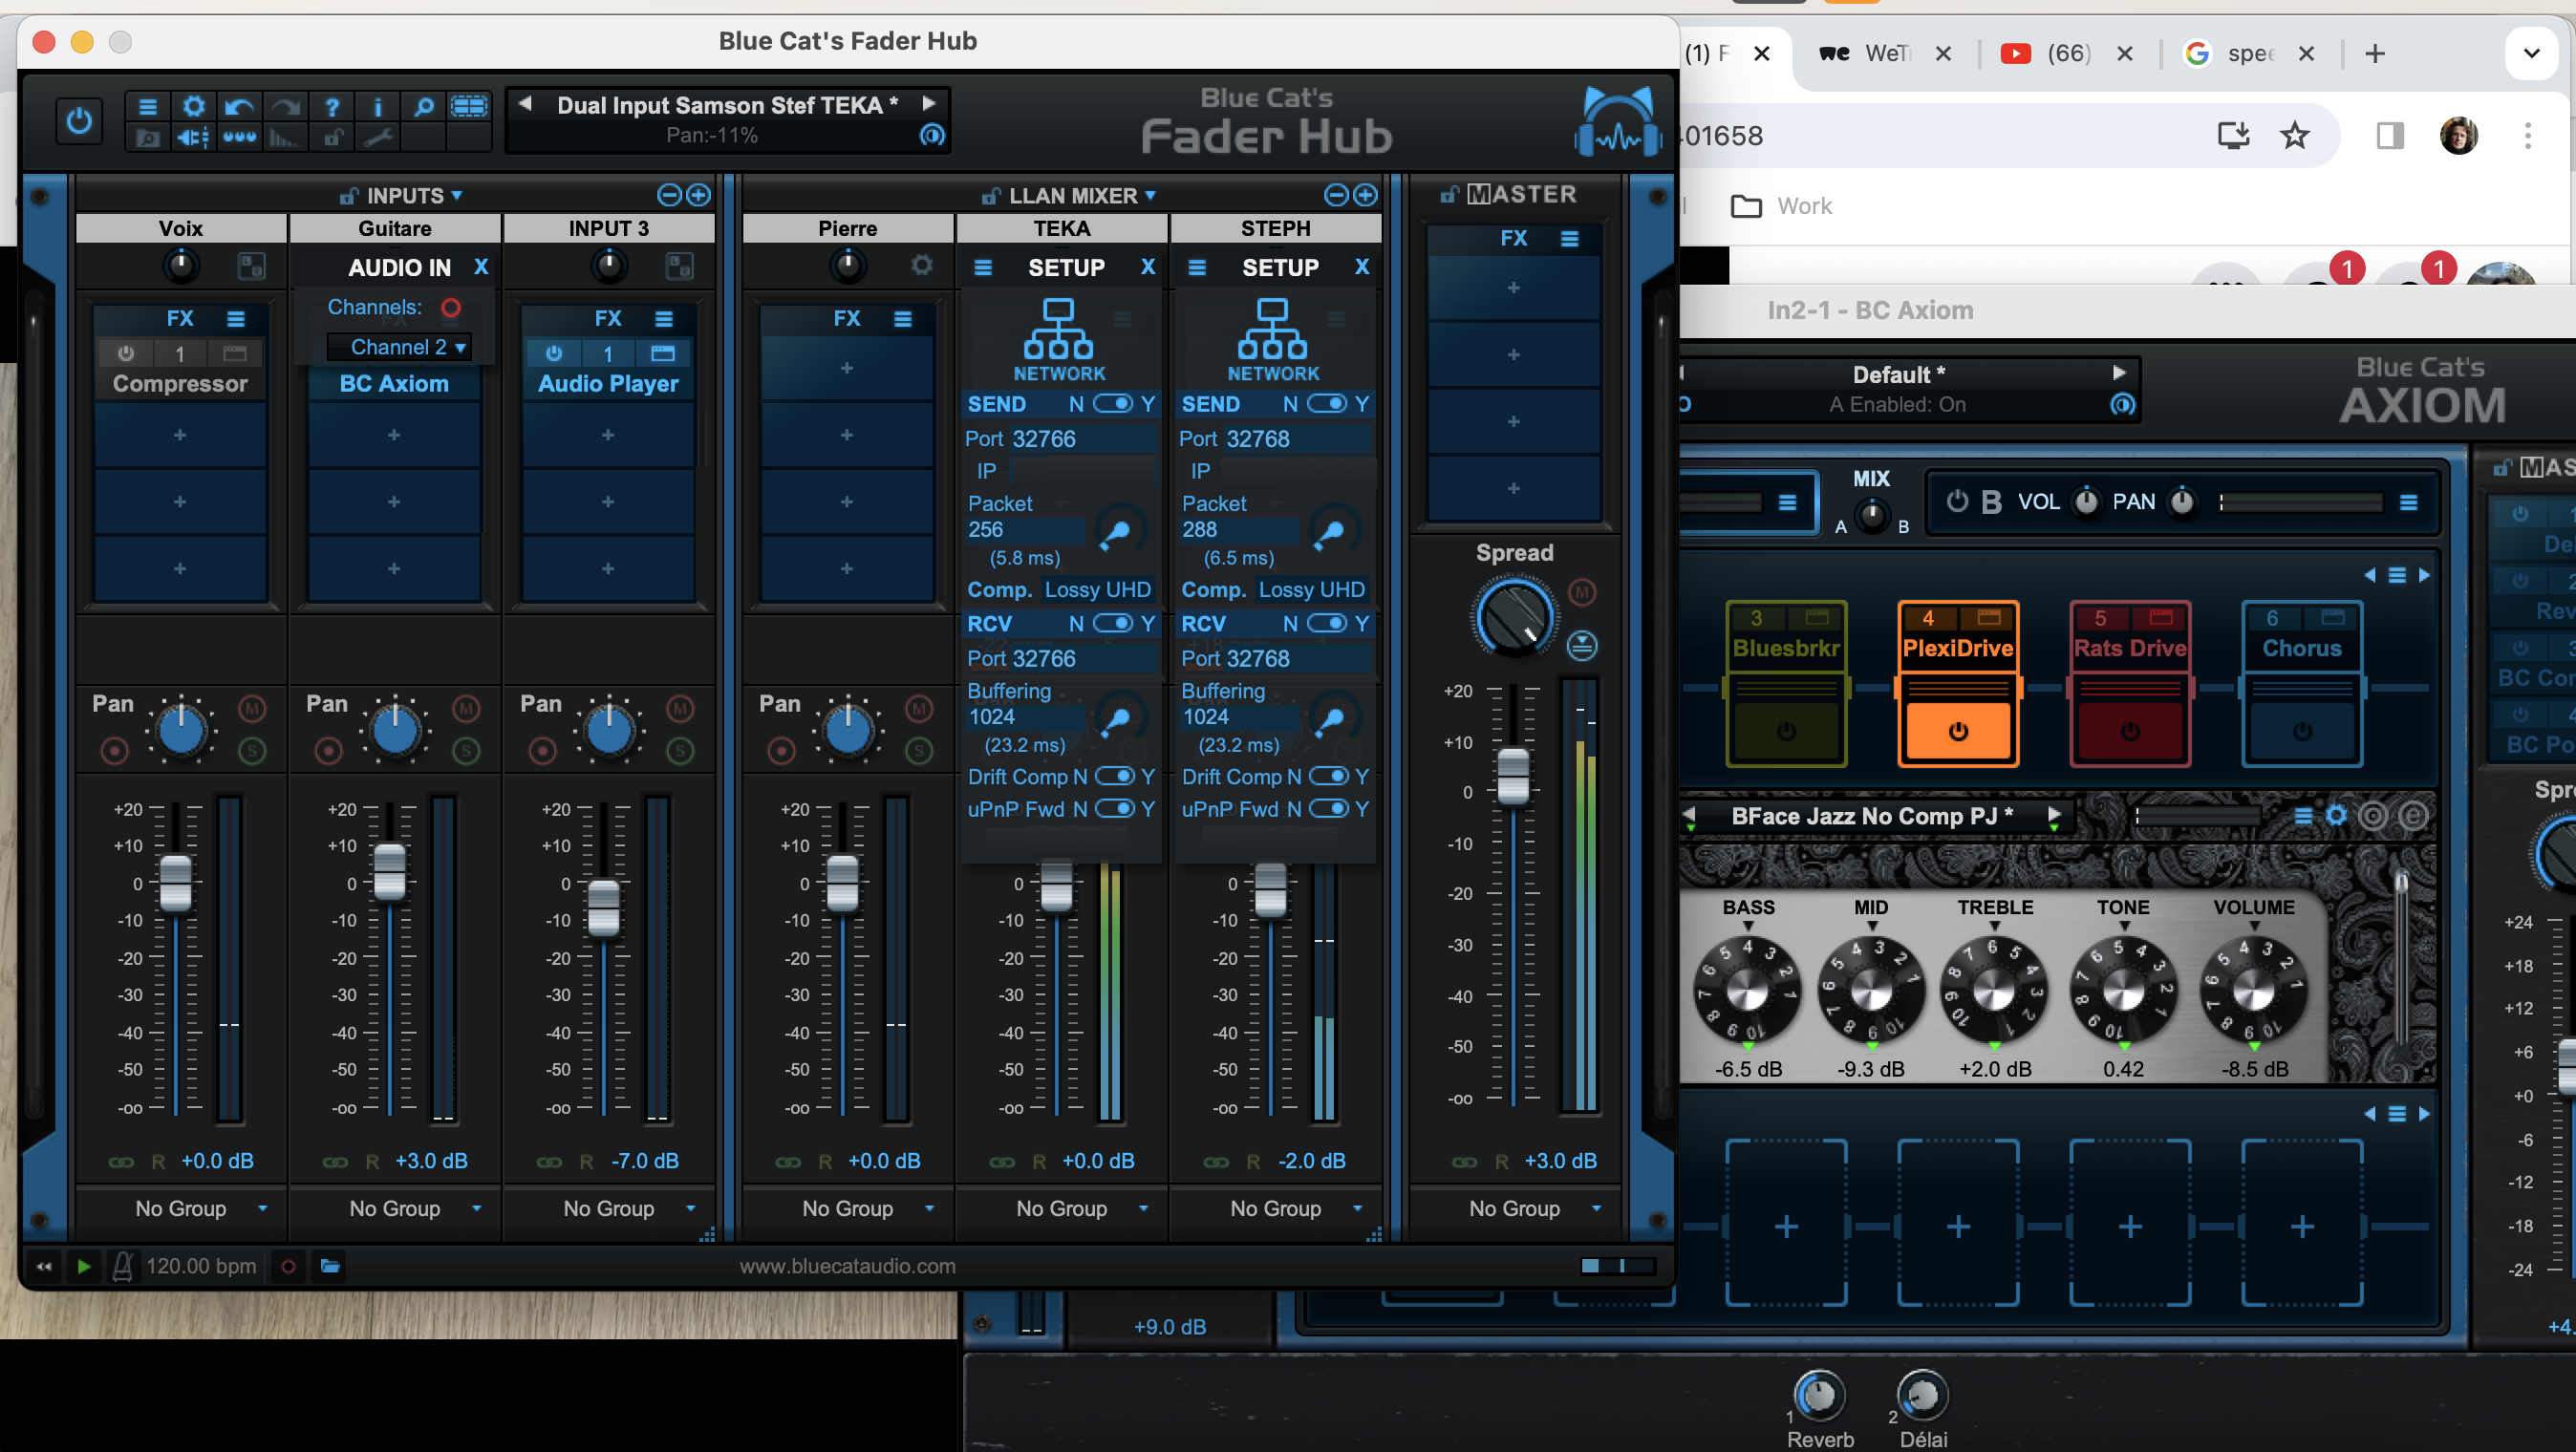
Task: Toggle the TEKA RCV switch
Action: point(1112,623)
